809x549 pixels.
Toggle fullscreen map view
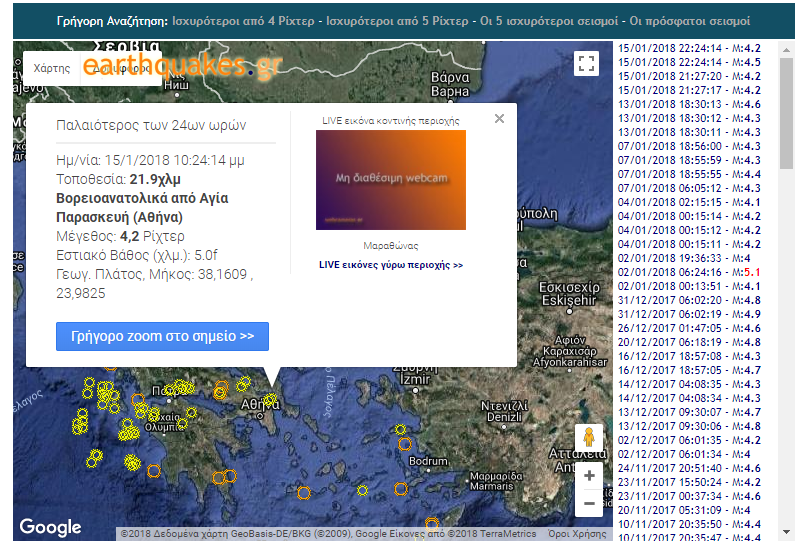tap(586, 64)
